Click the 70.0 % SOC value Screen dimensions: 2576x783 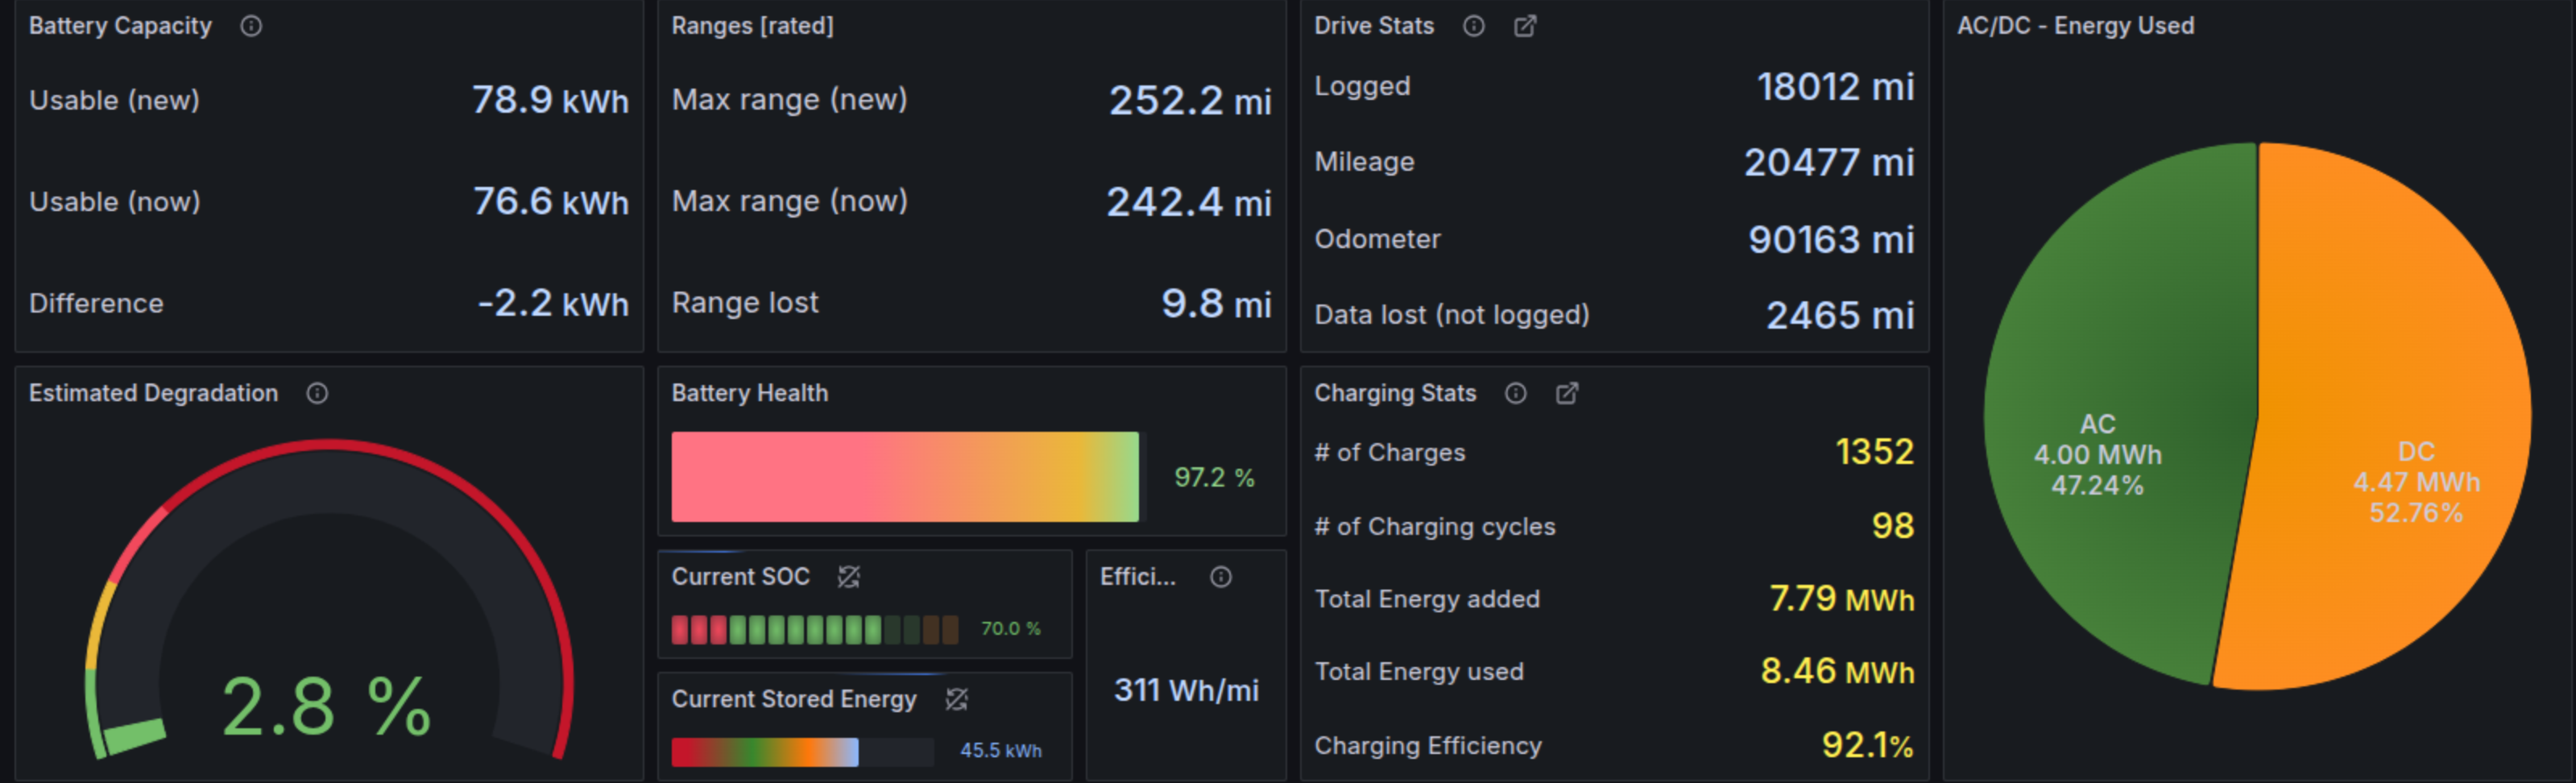[x=1011, y=629]
